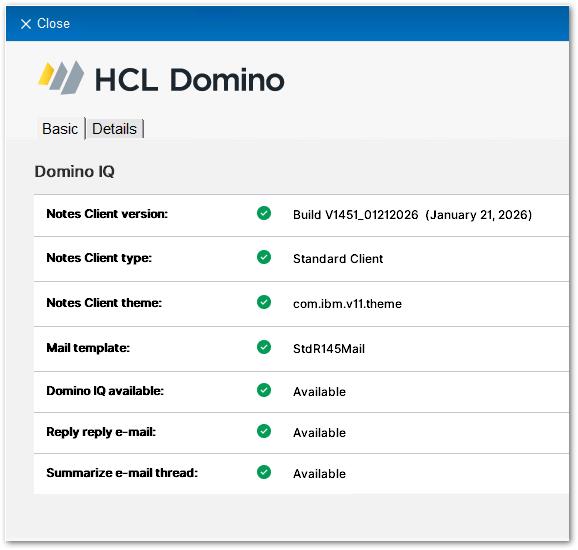Click the Mail template label

[x=88, y=348]
